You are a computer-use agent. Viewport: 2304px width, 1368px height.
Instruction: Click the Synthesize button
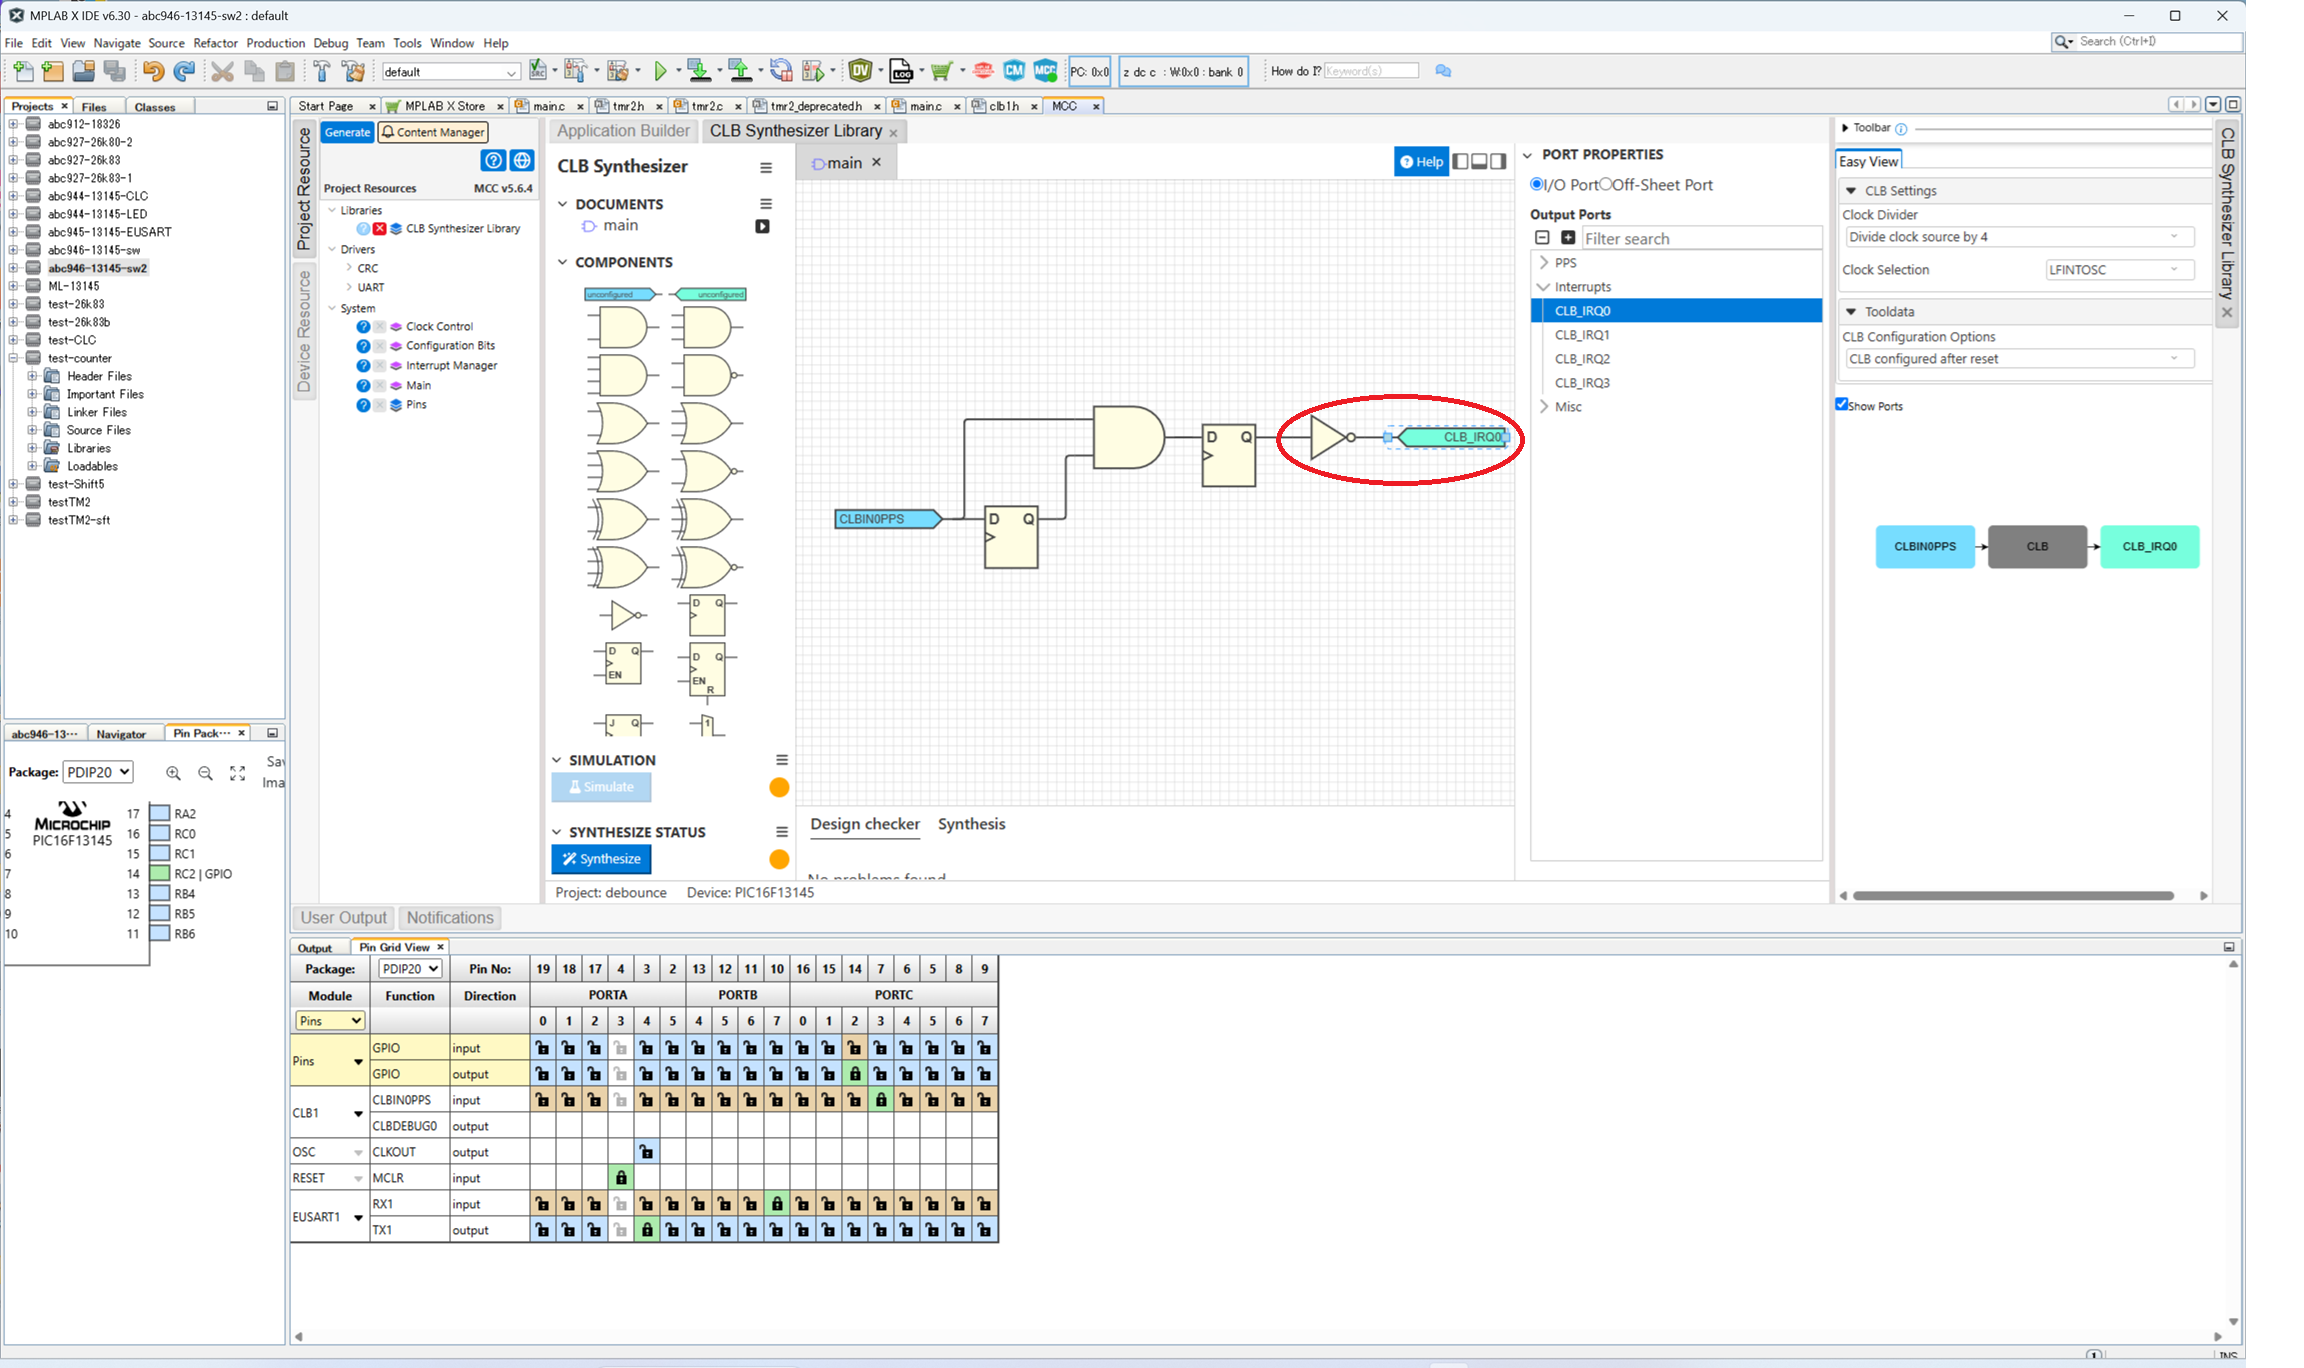601,859
